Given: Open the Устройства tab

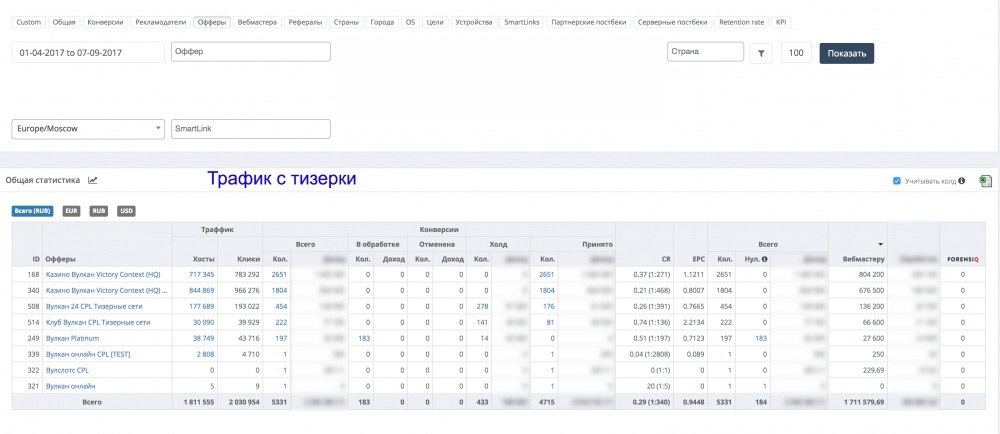Looking at the screenshot, I should pyautogui.click(x=473, y=22).
